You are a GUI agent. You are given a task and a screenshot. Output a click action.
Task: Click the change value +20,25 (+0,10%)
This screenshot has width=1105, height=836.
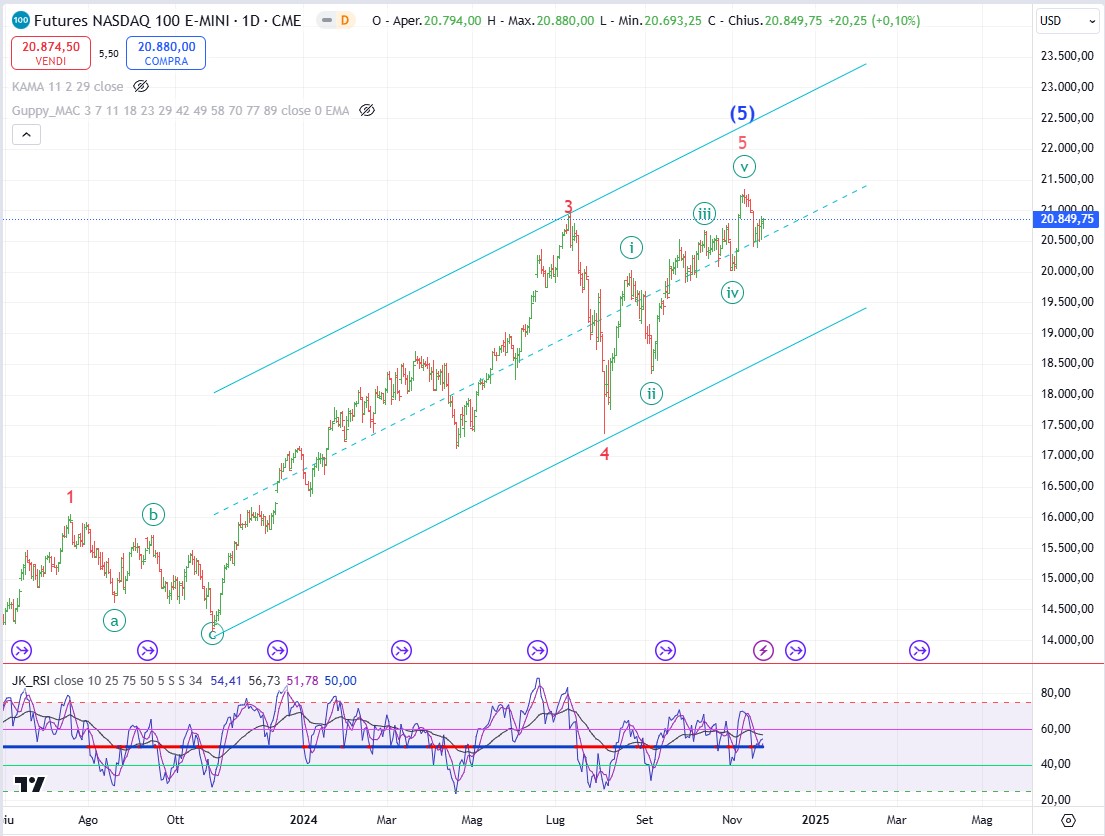pyautogui.click(x=874, y=20)
